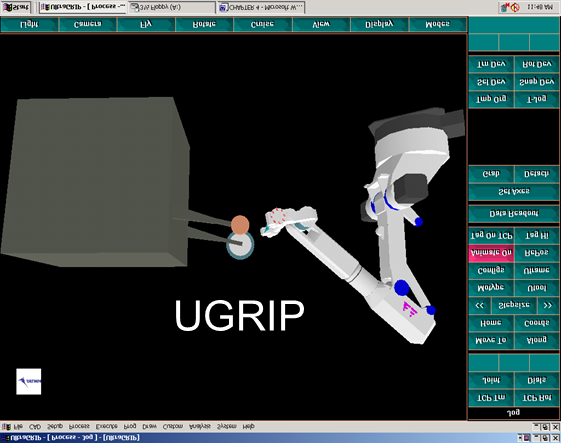Viewport: 561px width, 443px height.
Task: Select the Utool button
Action: (x=537, y=288)
